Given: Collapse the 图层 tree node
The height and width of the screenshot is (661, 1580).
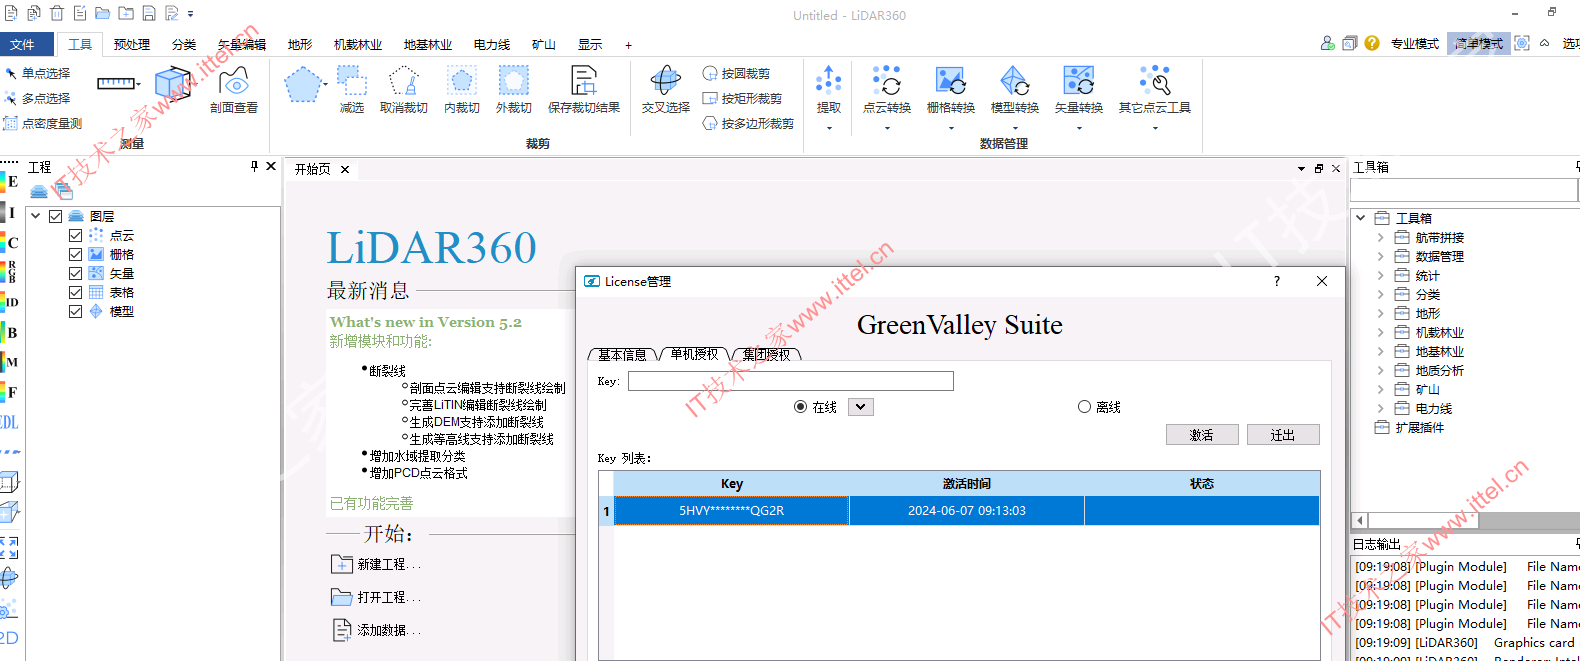Looking at the screenshot, I should (x=36, y=216).
